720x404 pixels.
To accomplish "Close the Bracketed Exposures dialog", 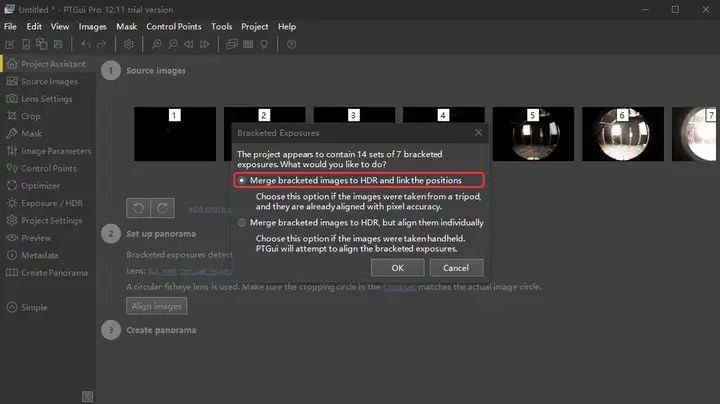I will [478, 133].
